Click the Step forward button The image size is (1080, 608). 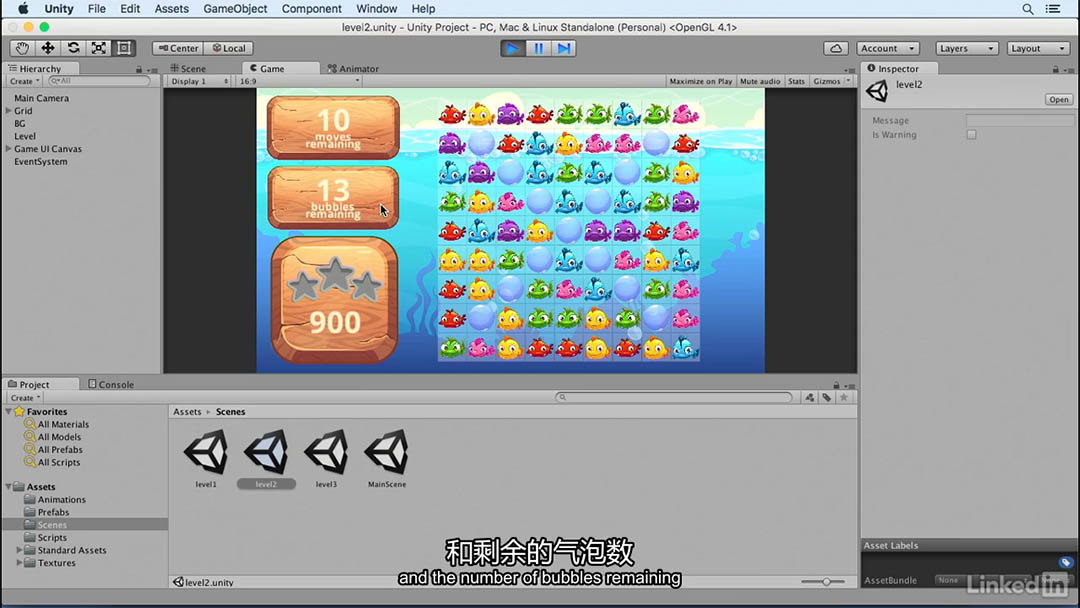[563, 48]
